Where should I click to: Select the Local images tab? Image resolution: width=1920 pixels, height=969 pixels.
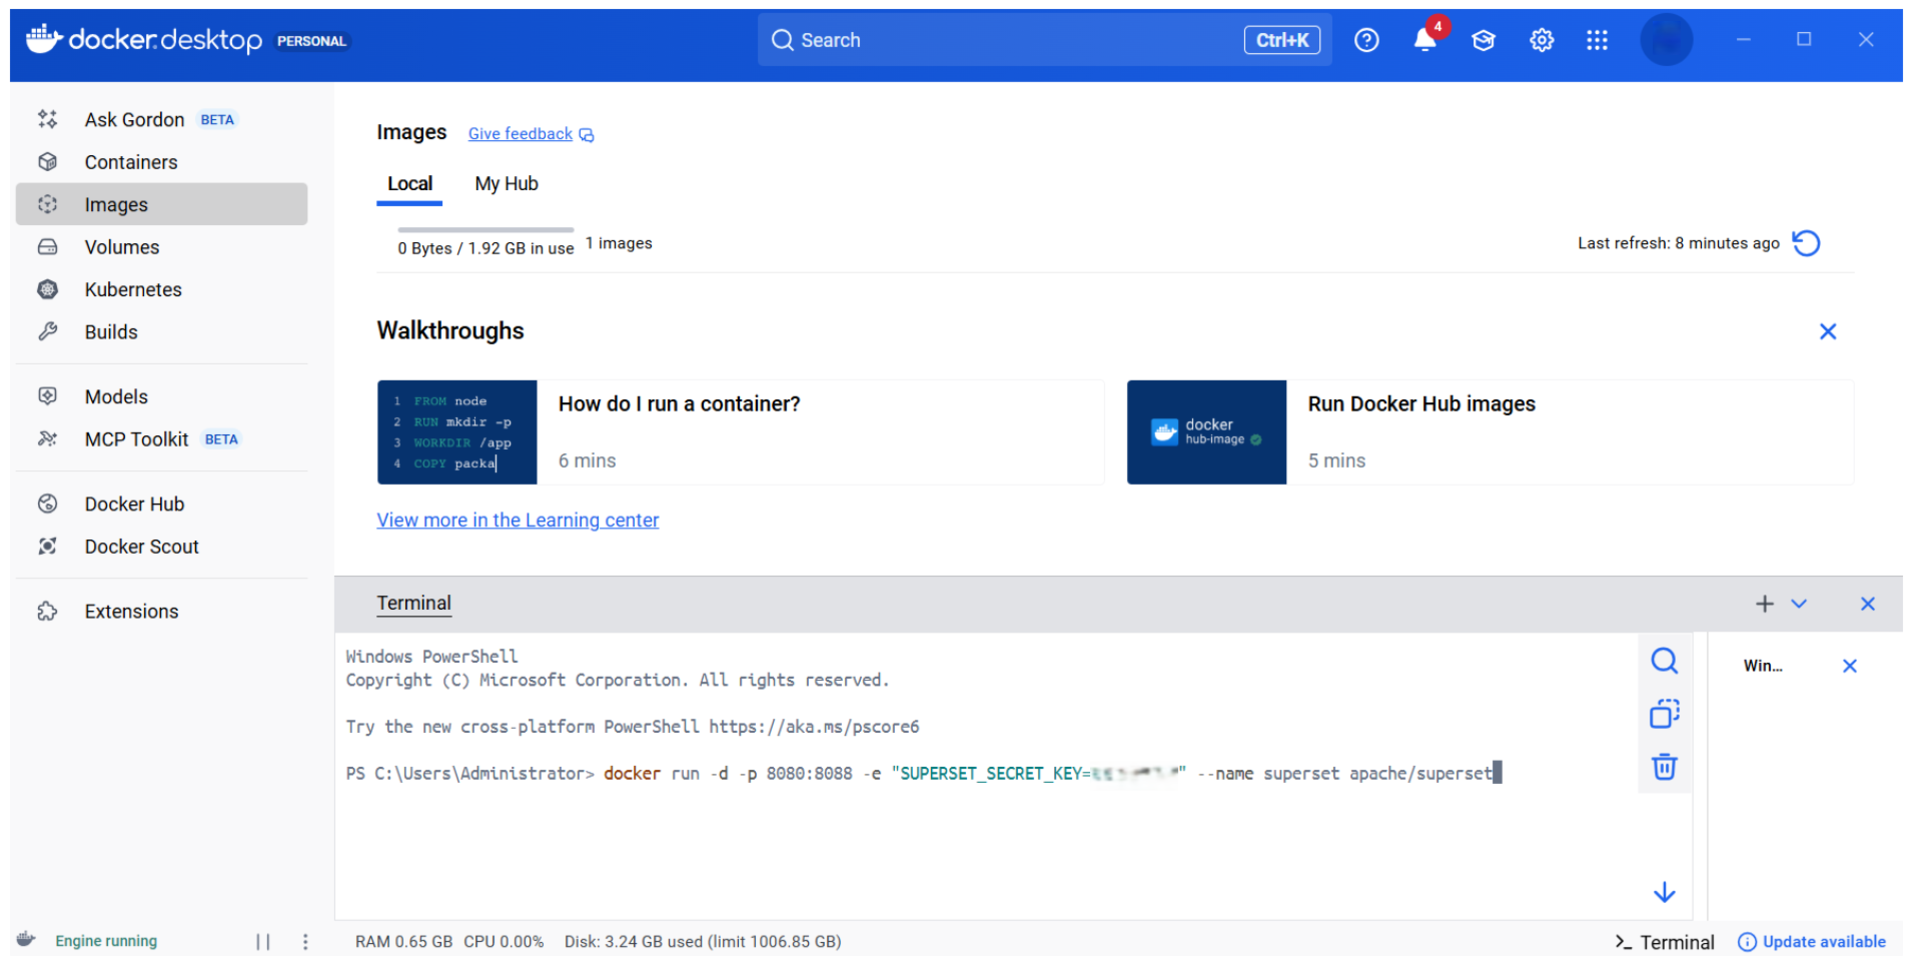409,183
